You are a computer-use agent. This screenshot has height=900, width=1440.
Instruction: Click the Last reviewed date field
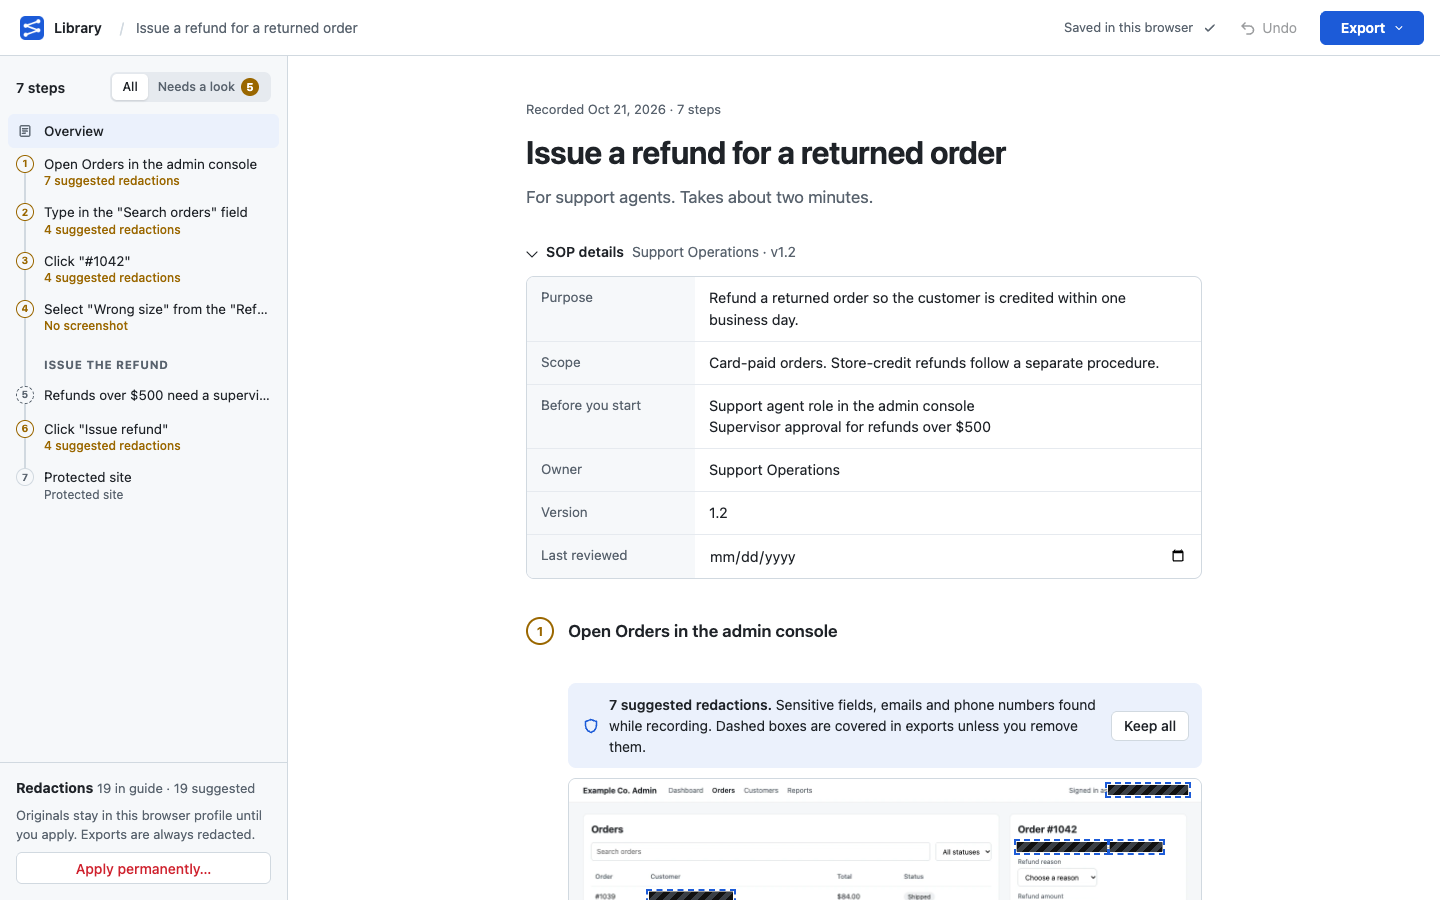point(947,557)
